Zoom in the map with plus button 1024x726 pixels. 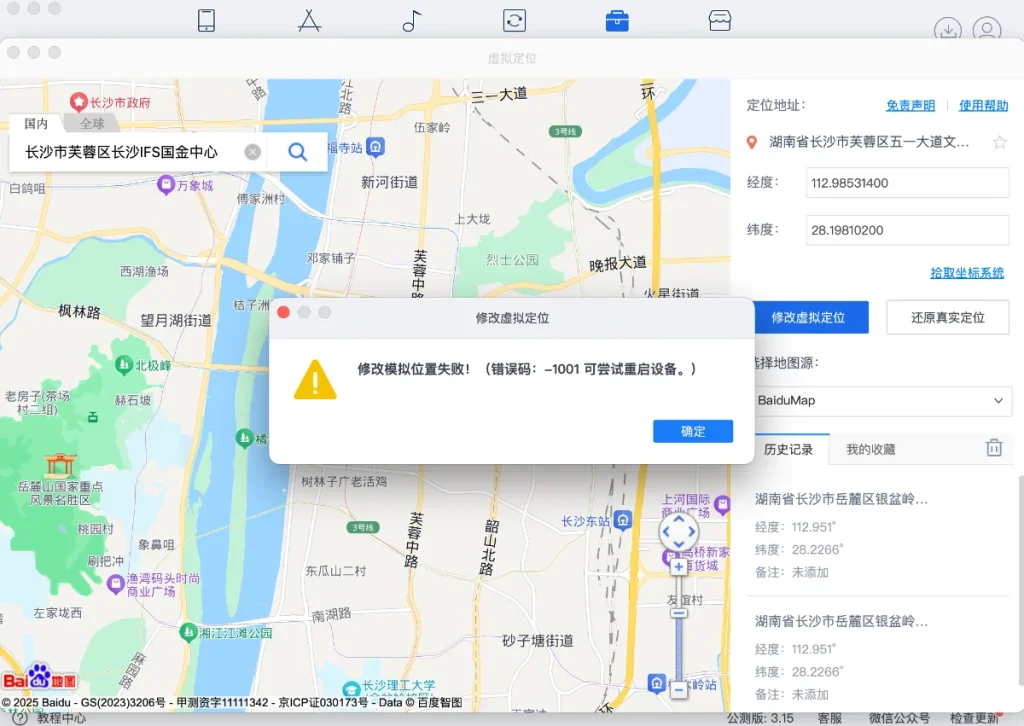coord(679,567)
